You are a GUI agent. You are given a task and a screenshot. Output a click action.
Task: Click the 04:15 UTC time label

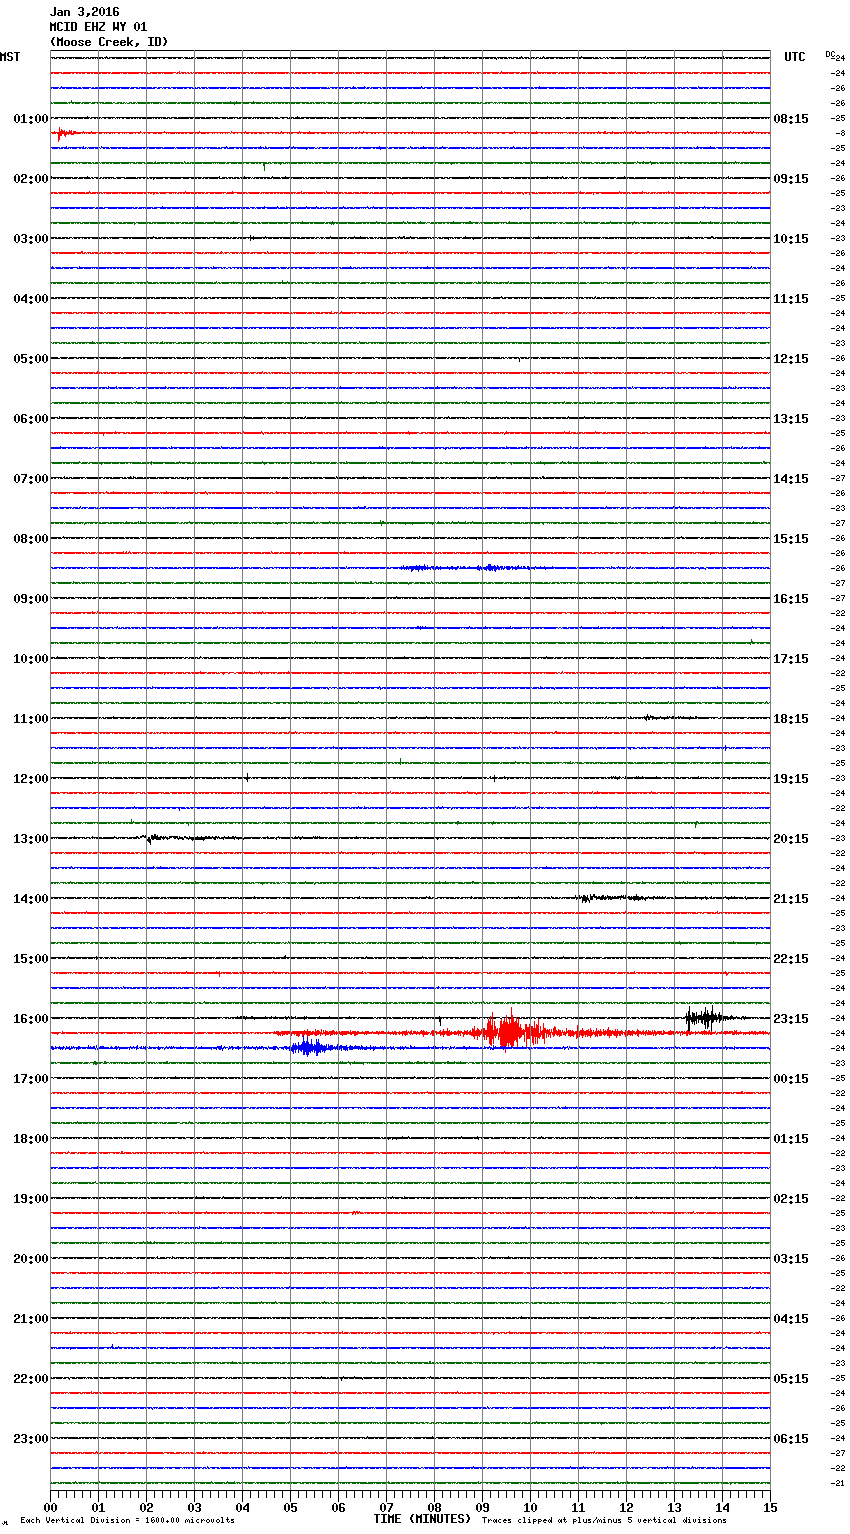coord(791,1318)
